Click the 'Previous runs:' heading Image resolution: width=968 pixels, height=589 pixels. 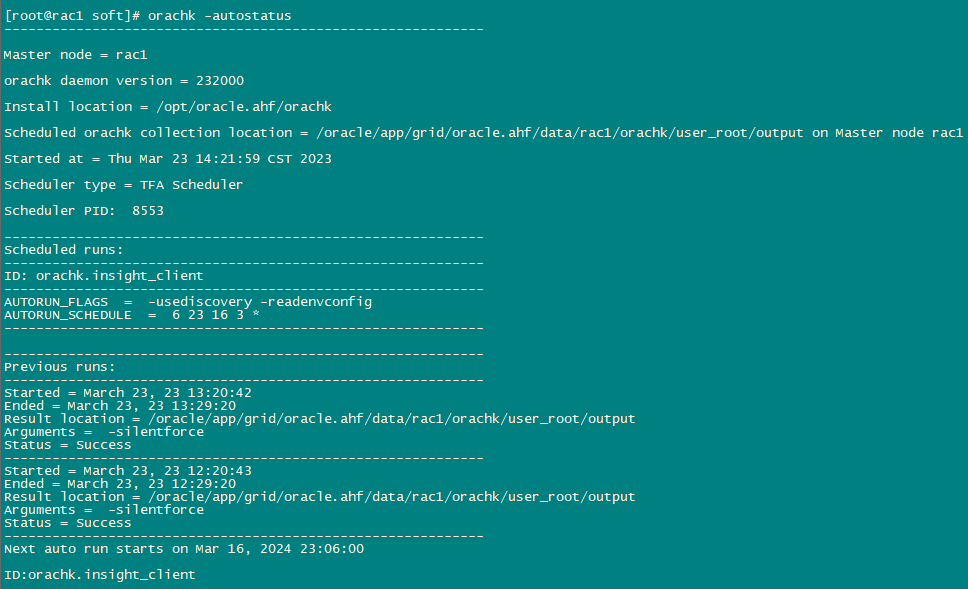(60, 367)
